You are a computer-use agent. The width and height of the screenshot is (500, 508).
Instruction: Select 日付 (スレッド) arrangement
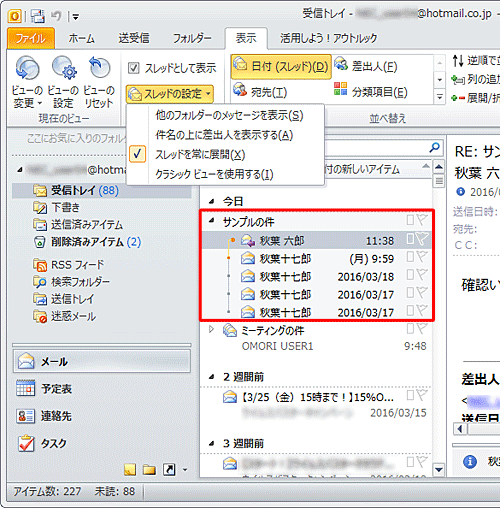(x=281, y=67)
